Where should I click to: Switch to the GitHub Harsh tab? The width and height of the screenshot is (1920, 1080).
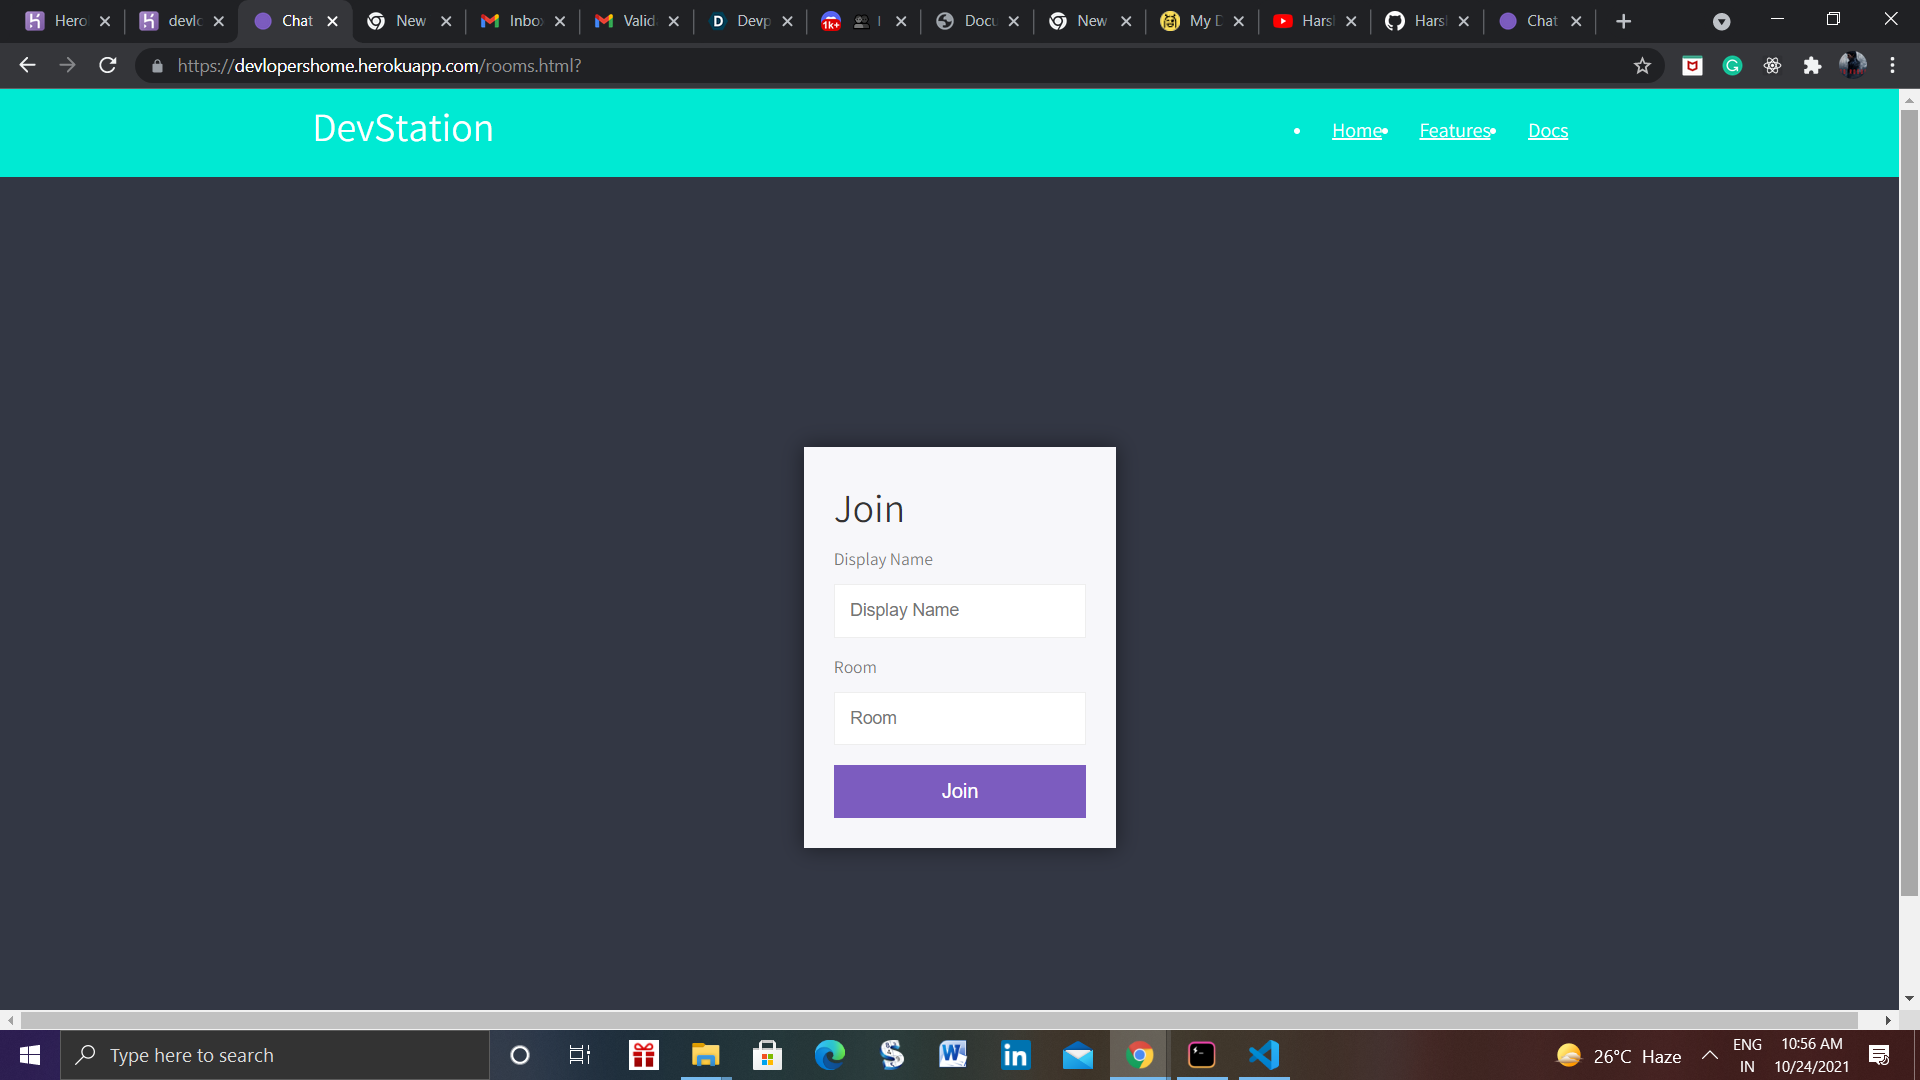1420,21
